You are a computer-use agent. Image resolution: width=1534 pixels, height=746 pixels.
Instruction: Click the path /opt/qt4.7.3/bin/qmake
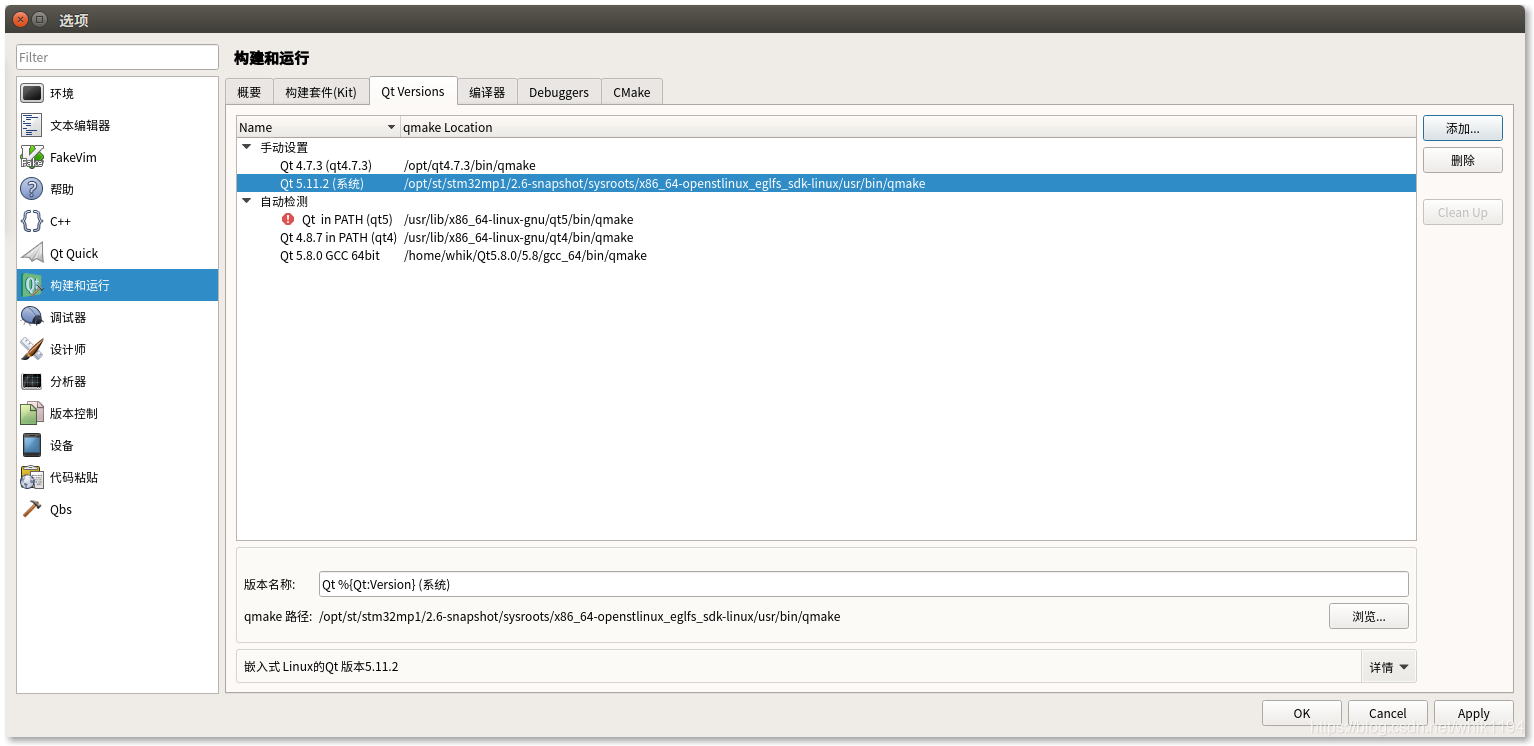(470, 165)
